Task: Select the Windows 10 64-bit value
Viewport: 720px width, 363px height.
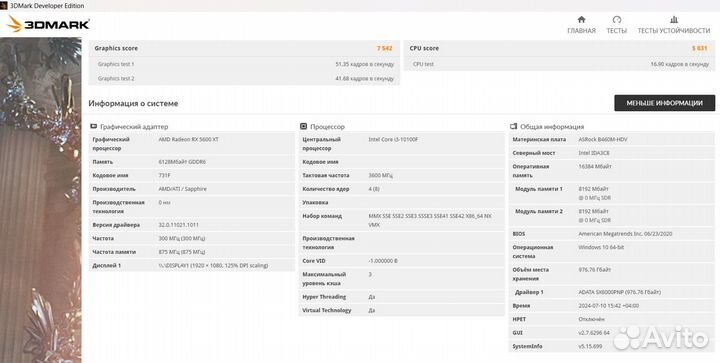Action: 601,247
